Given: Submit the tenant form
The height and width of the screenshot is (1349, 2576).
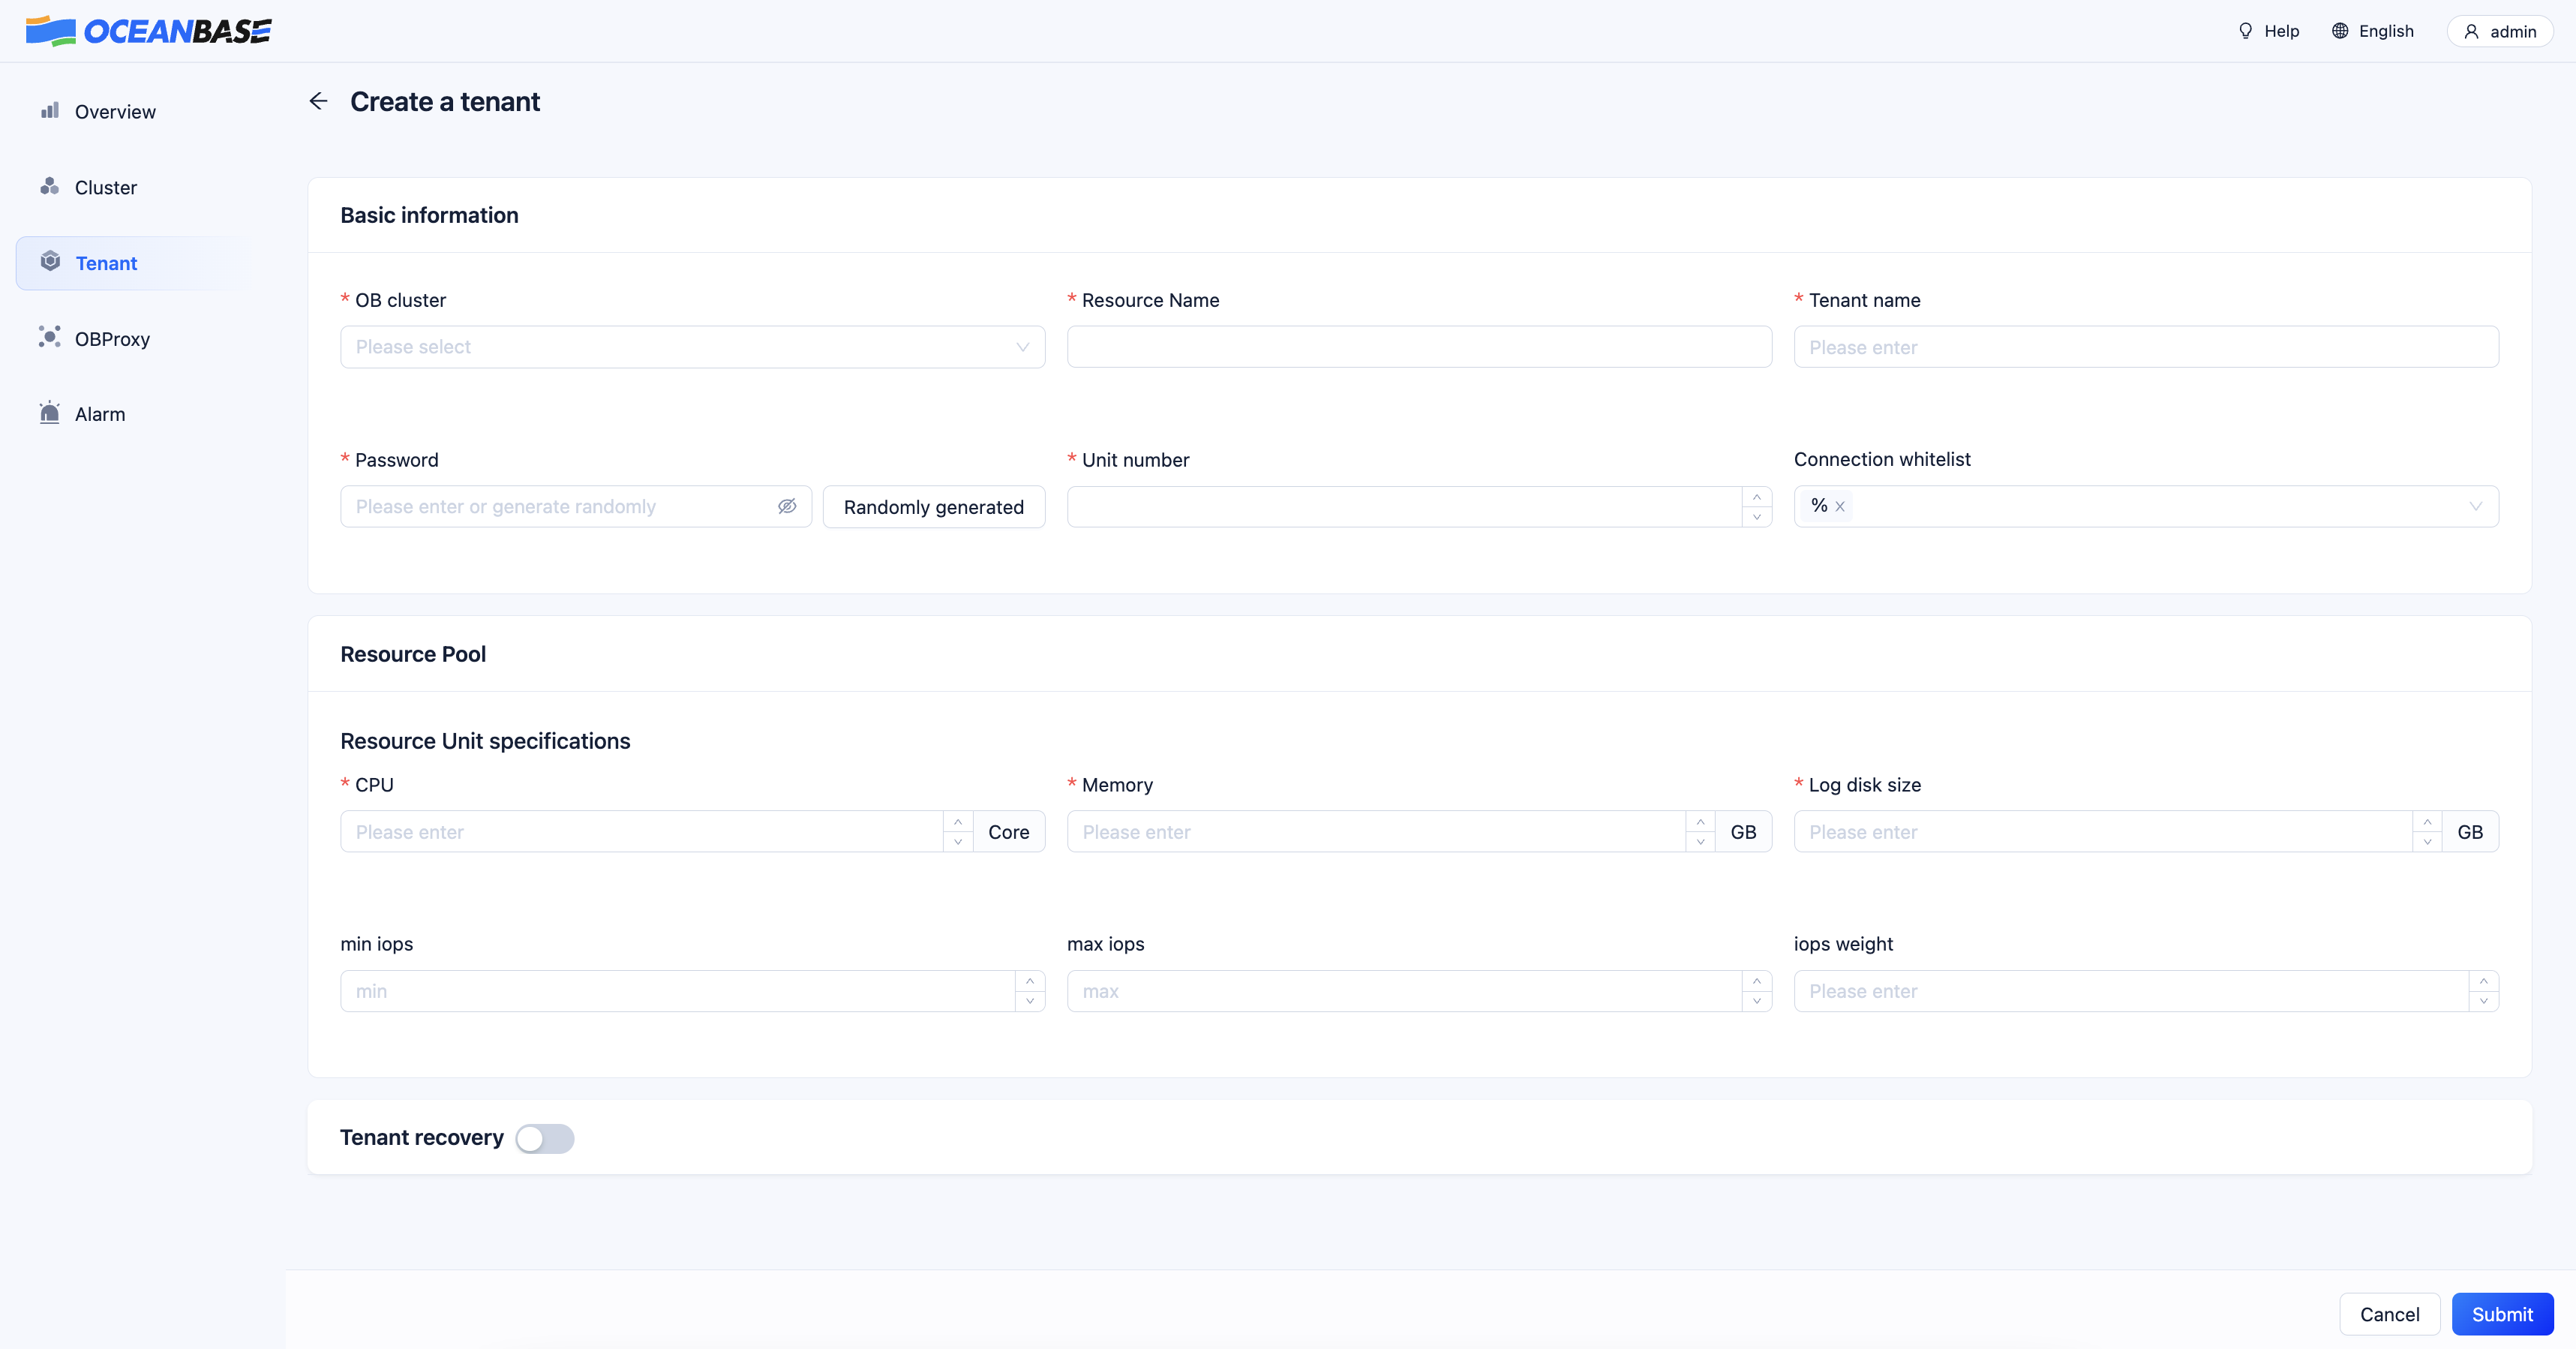Looking at the screenshot, I should point(2502,1314).
